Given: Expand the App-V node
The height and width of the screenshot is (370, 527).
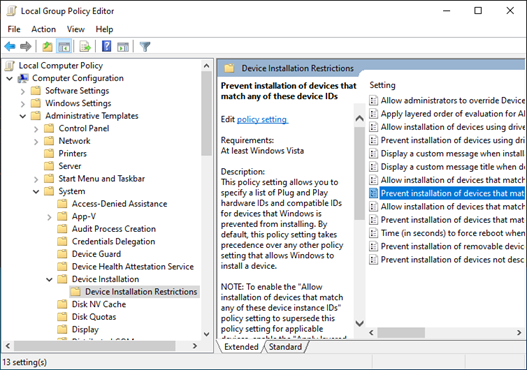Looking at the screenshot, I should tap(49, 217).
